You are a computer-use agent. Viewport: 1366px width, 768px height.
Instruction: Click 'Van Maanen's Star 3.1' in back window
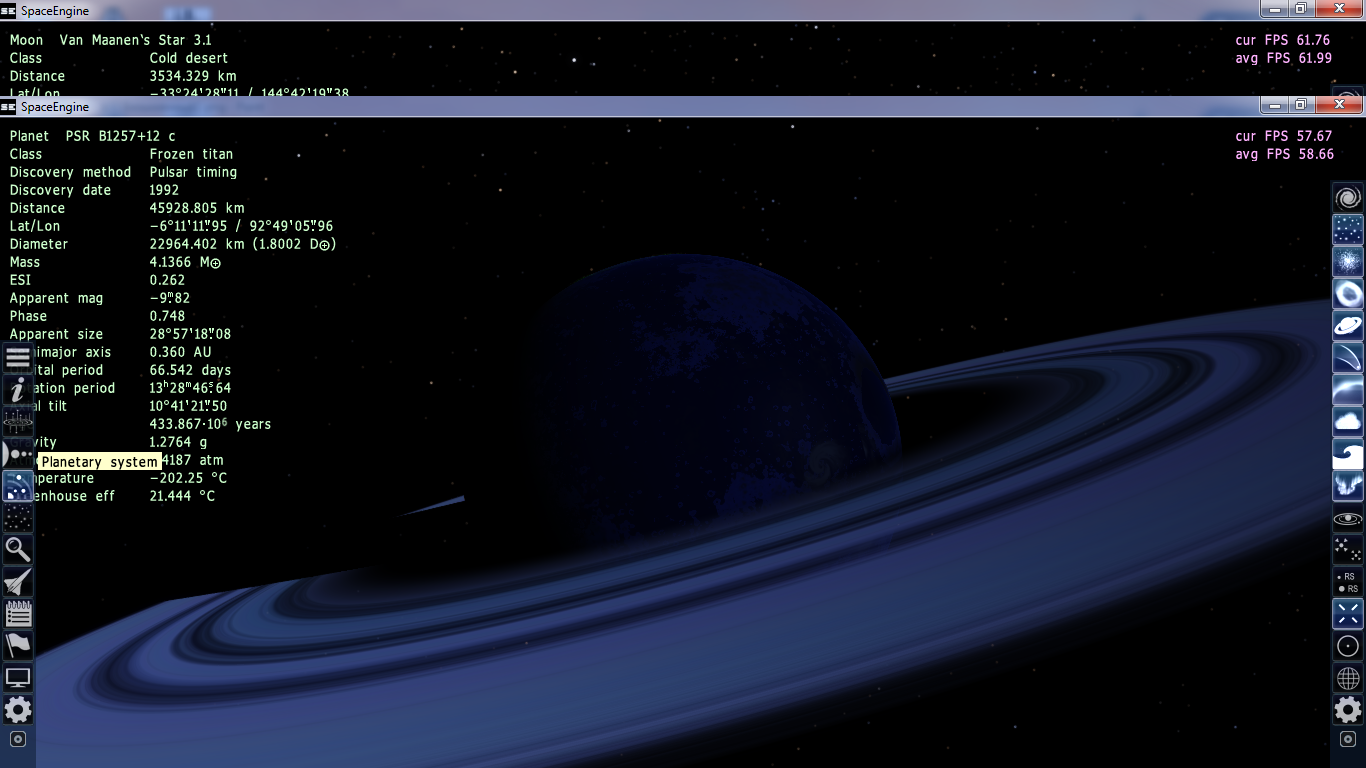(x=136, y=40)
